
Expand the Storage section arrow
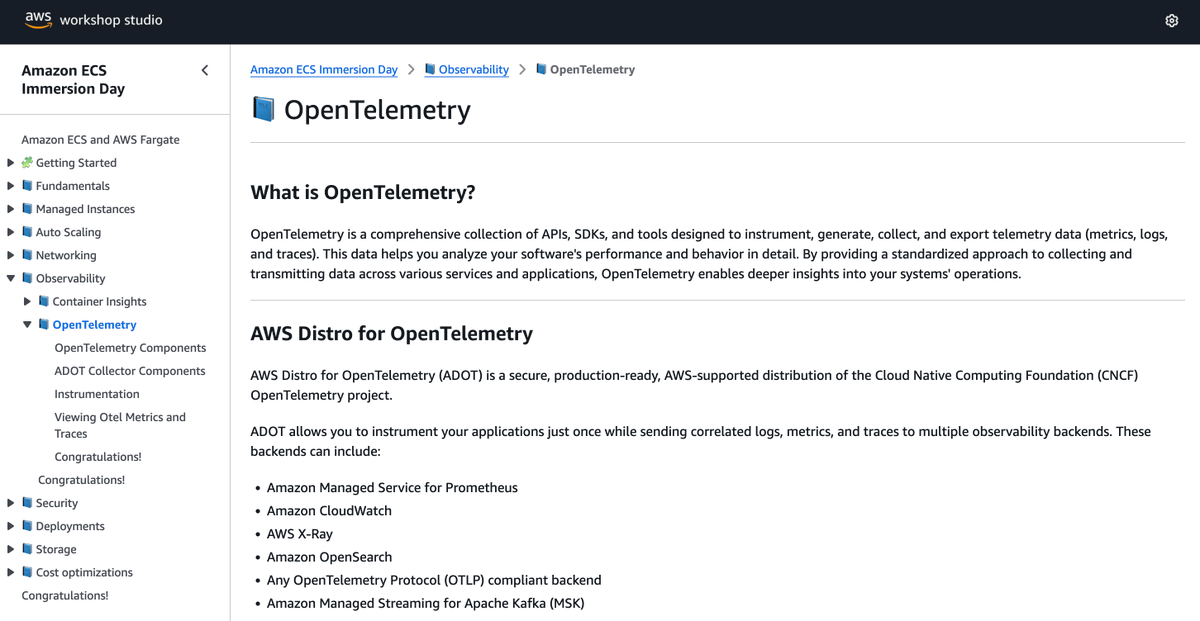tap(11, 548)
